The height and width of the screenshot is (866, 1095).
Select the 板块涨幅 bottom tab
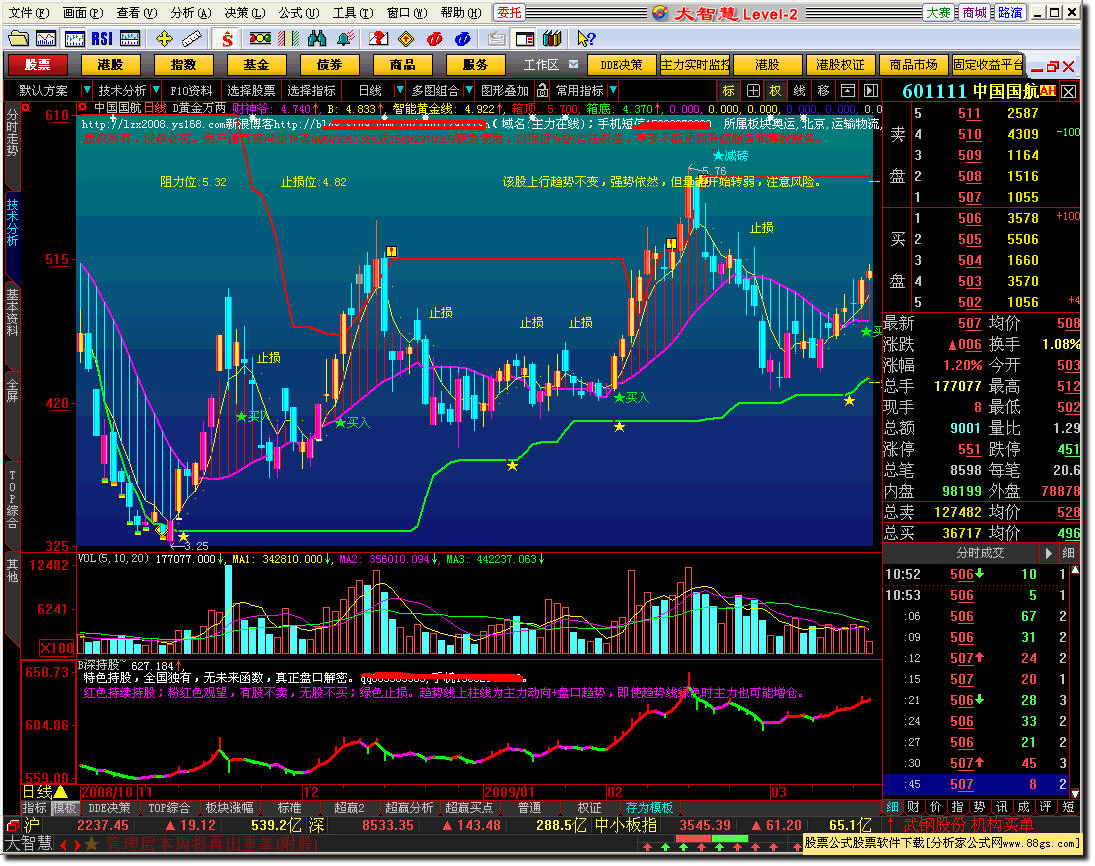229,808
